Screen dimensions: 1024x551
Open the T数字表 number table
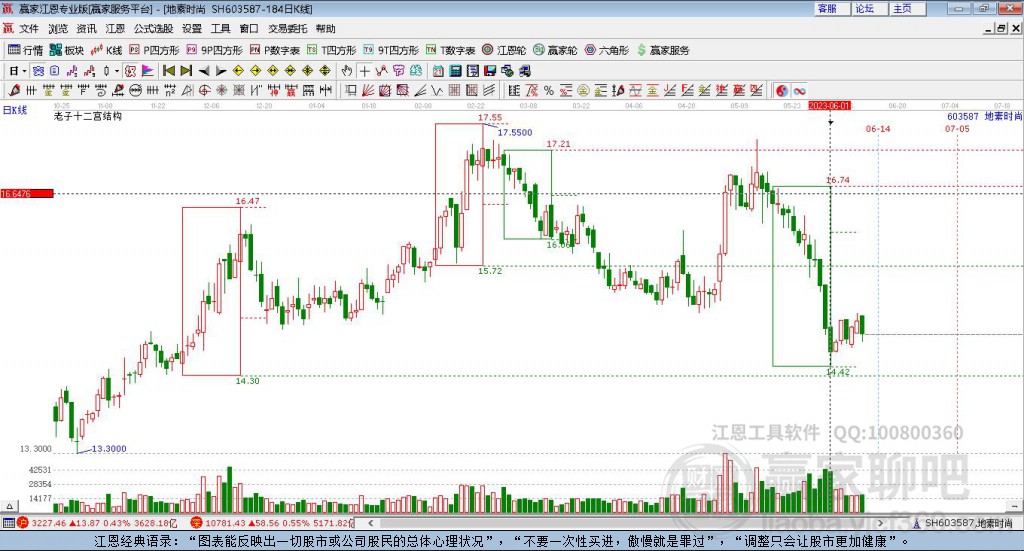click(x=451, y=50)
